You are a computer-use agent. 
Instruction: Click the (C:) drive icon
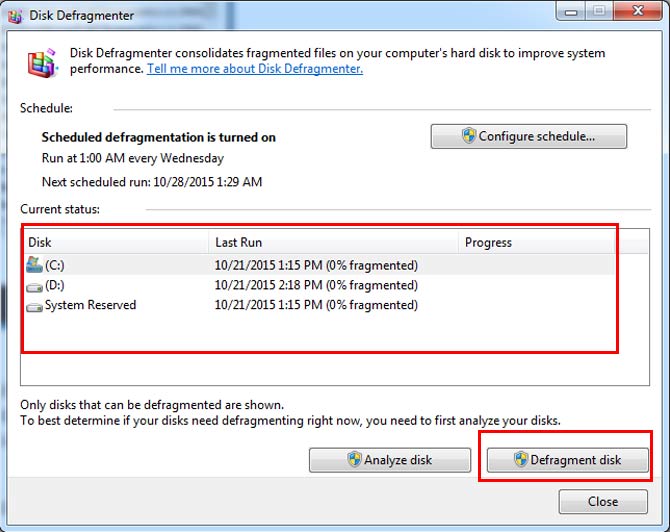34,265
